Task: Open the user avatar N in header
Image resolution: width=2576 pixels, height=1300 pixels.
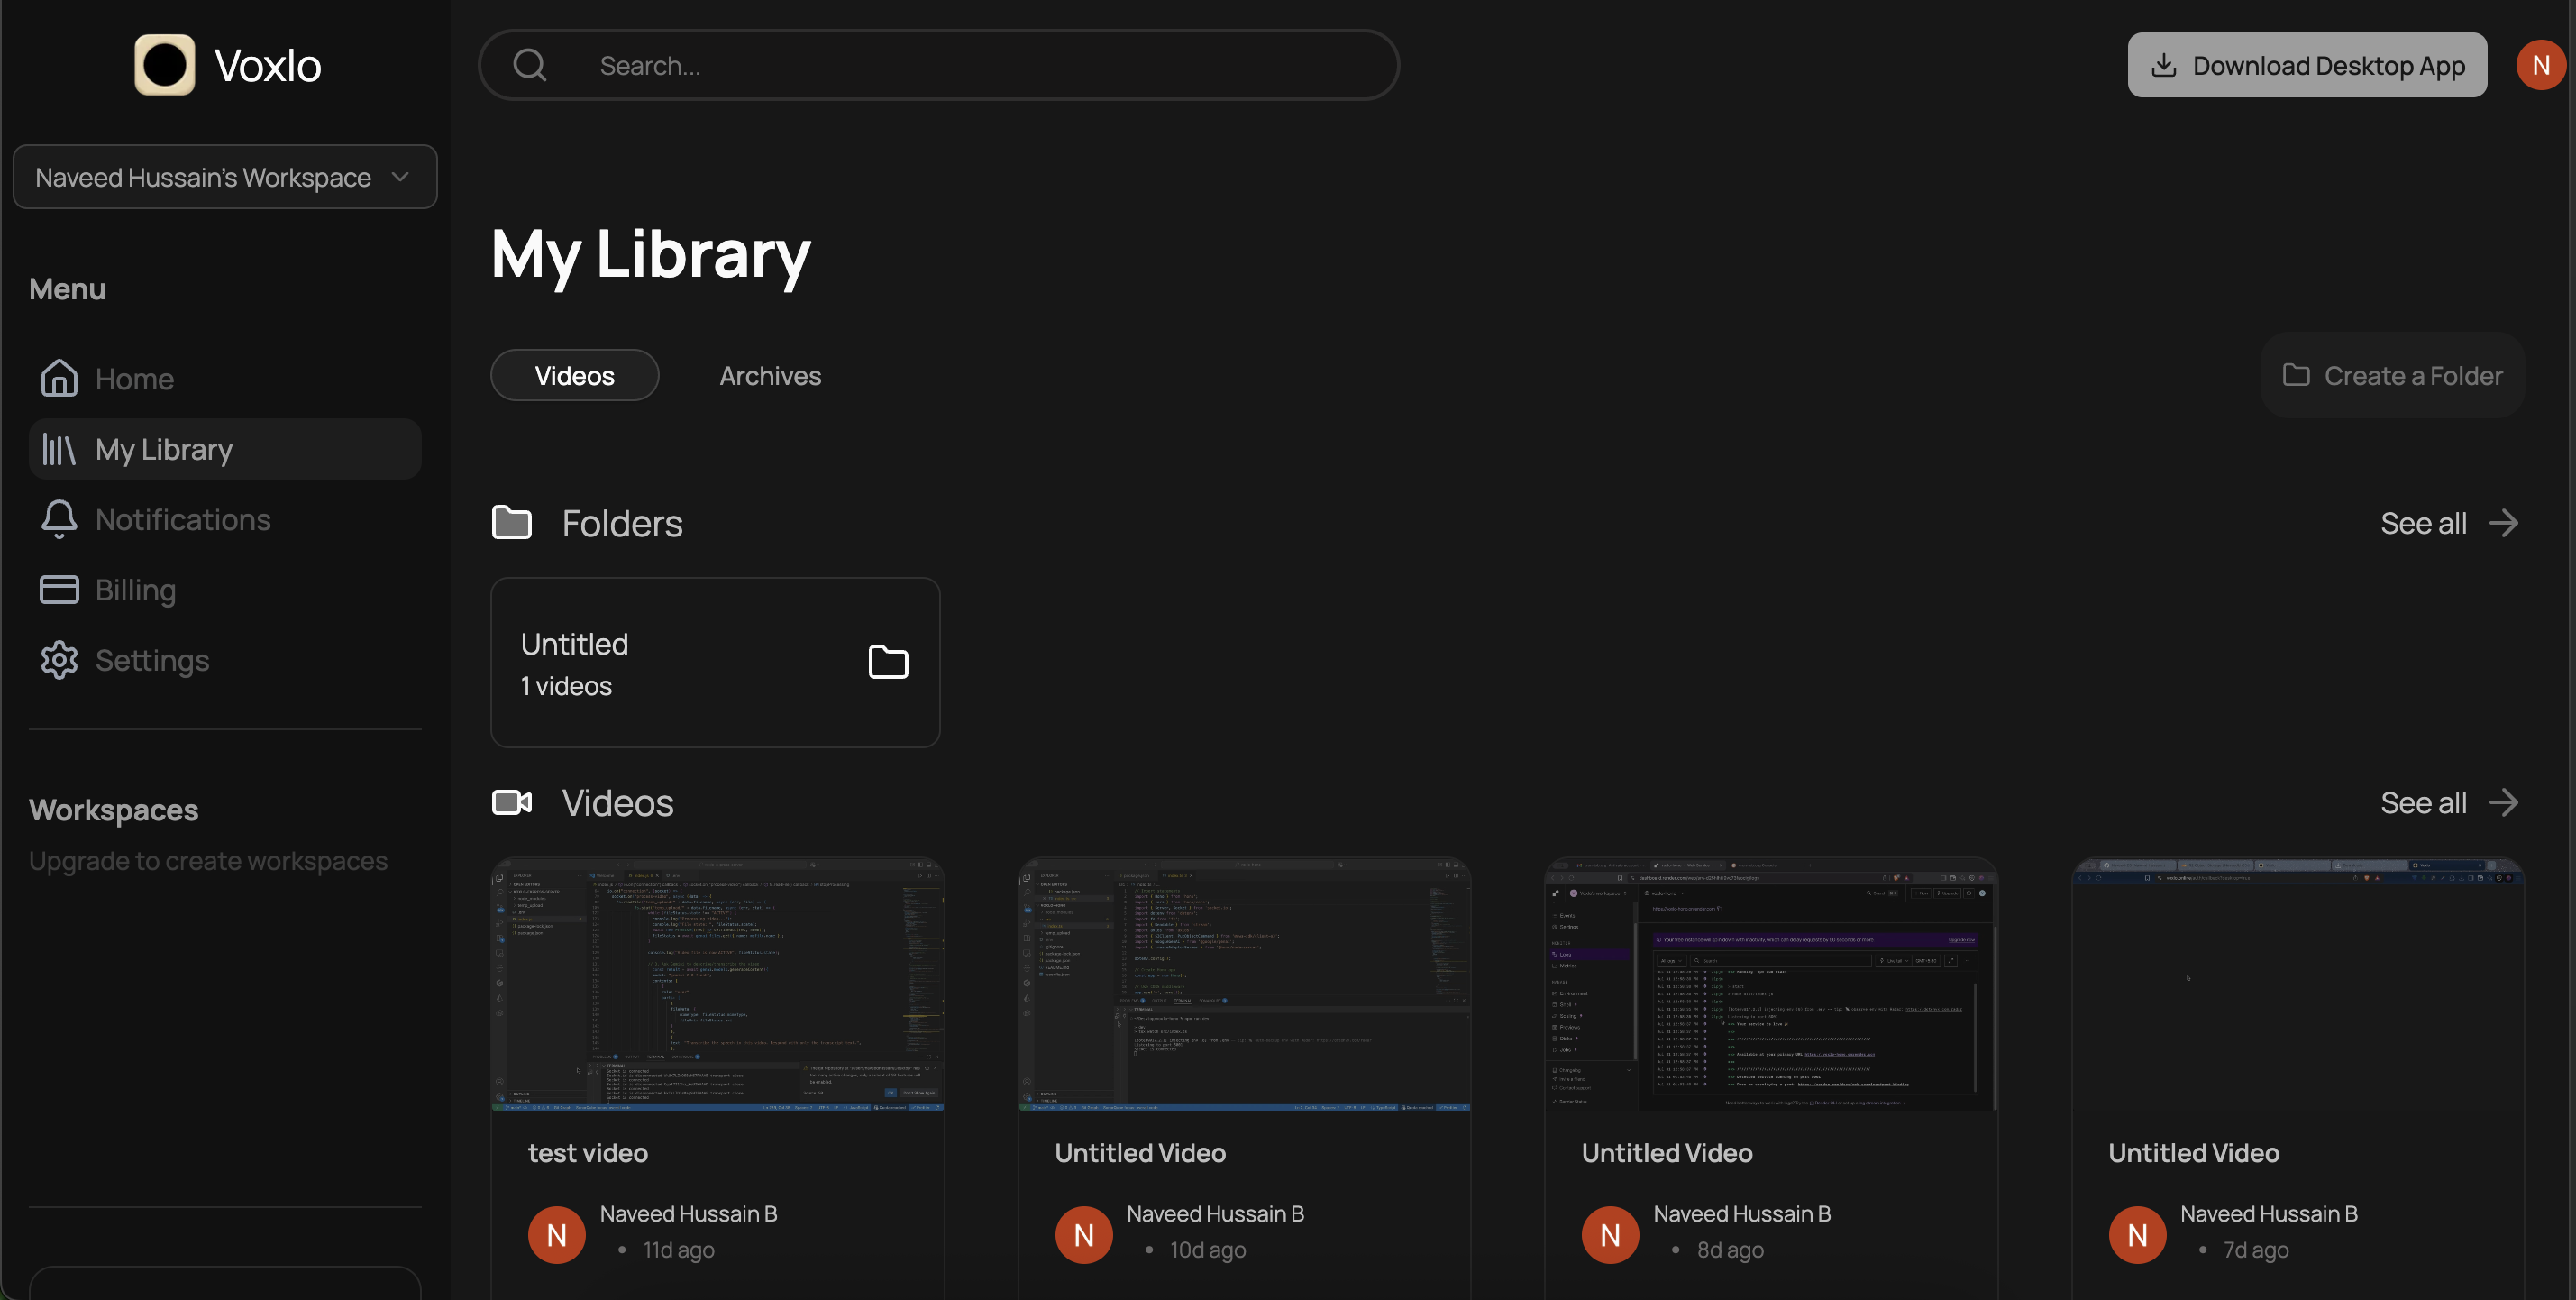Action: coord(2541,65)
